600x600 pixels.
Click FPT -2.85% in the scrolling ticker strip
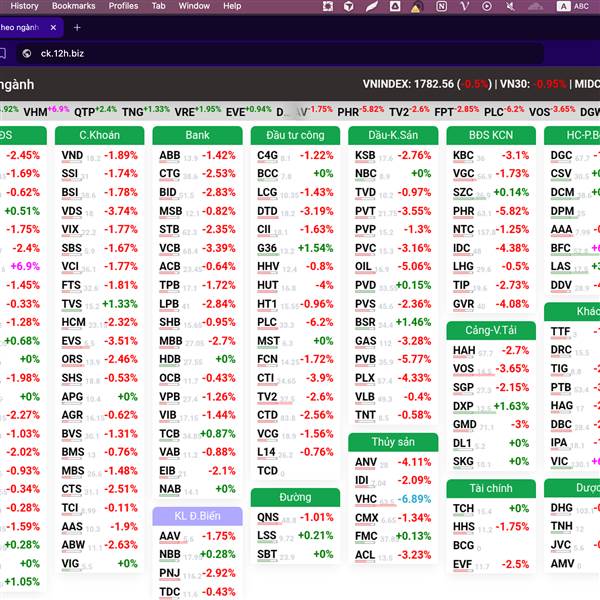click(x=457, y=111)
